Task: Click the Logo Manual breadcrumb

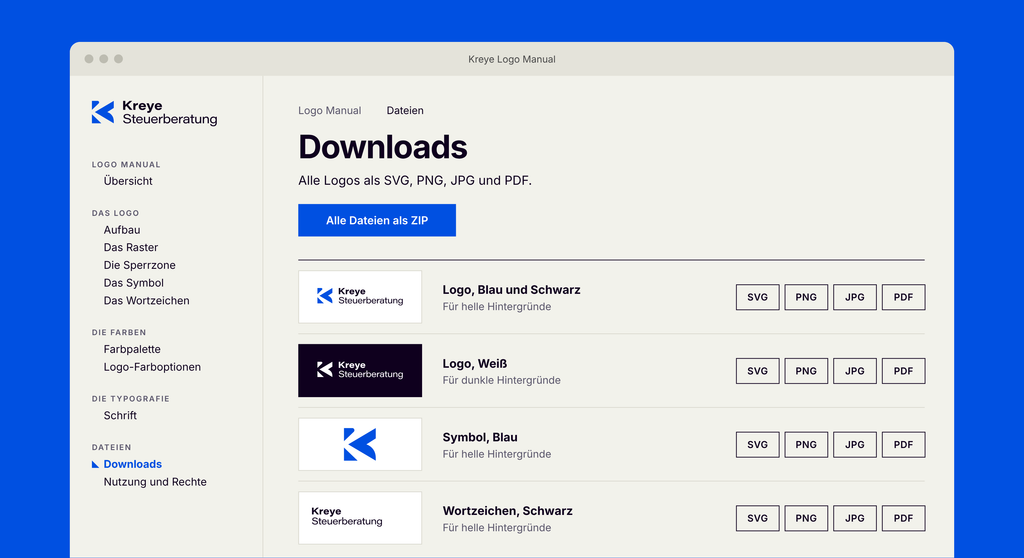Action: point(330,110)
